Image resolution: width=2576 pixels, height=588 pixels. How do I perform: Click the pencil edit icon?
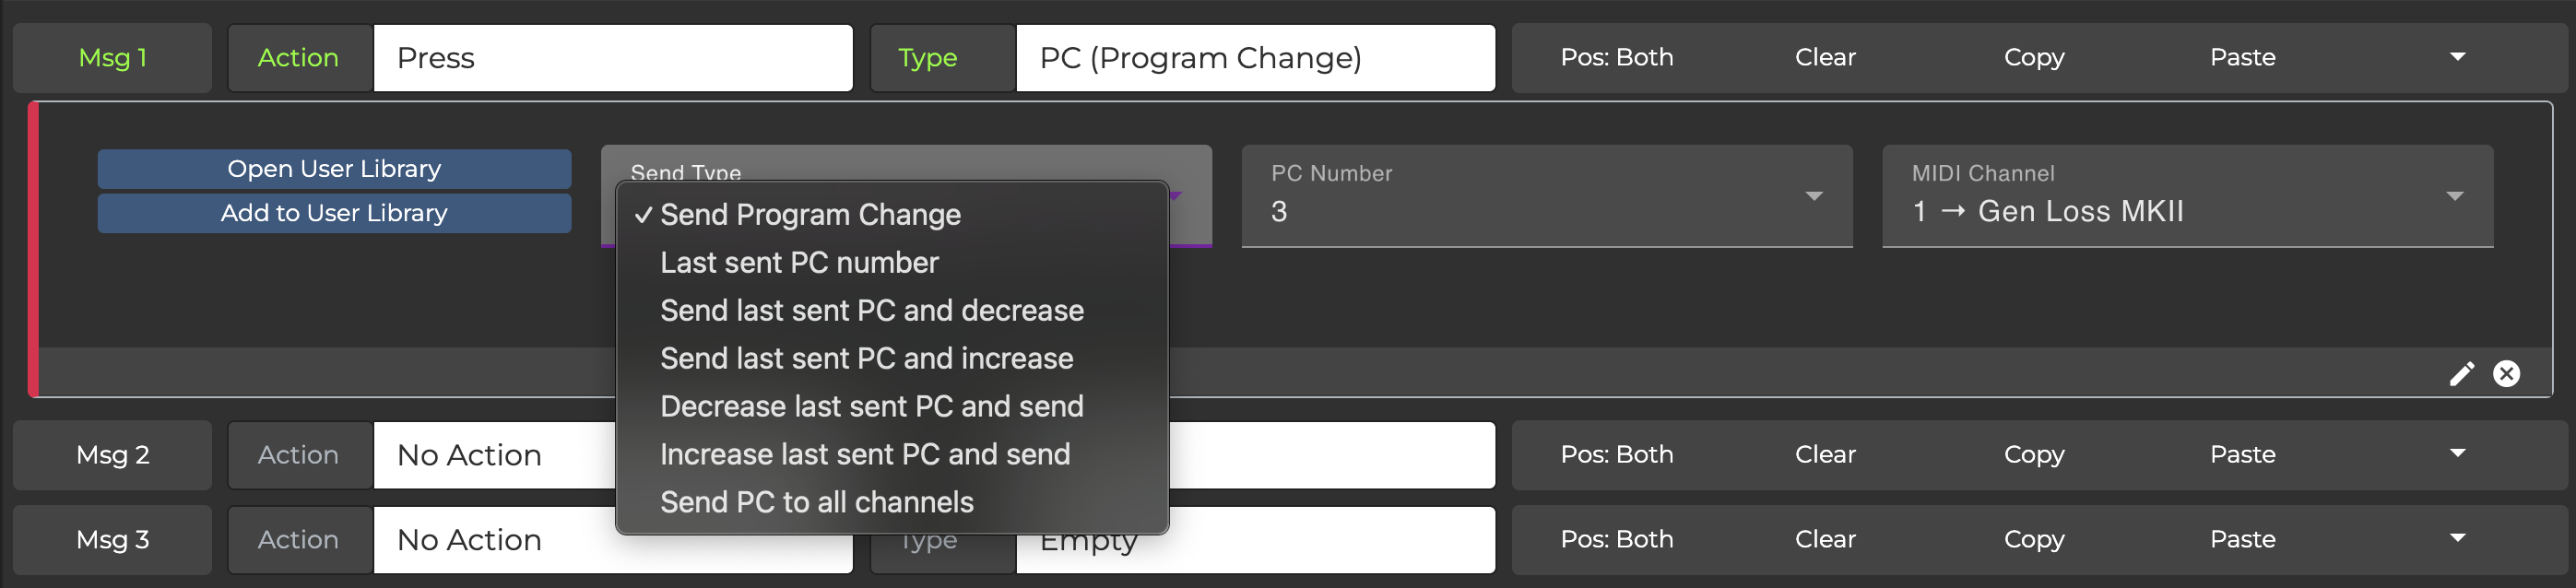click(2461, 374)
